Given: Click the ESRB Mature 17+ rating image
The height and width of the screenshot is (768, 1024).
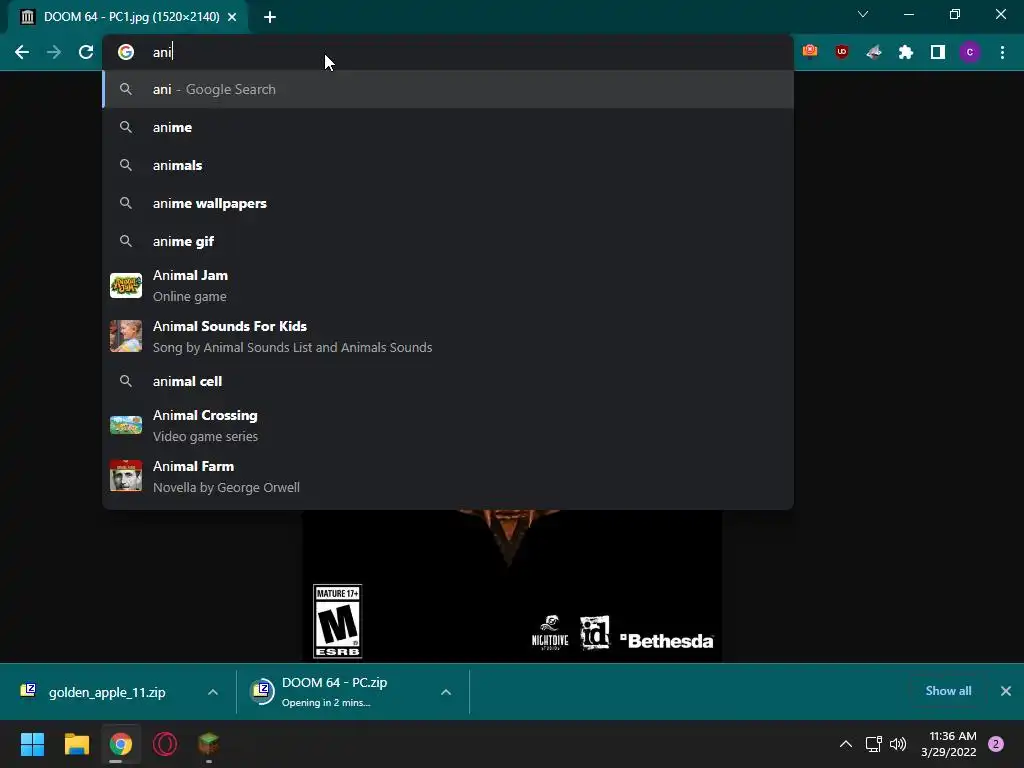Looking at the screenshot, I should [338, 621].
